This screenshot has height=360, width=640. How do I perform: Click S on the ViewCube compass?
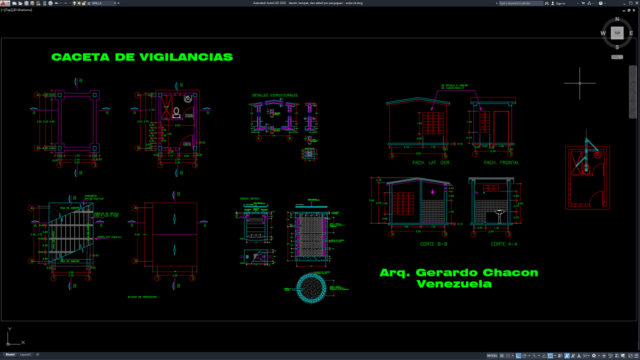(617, 47)
